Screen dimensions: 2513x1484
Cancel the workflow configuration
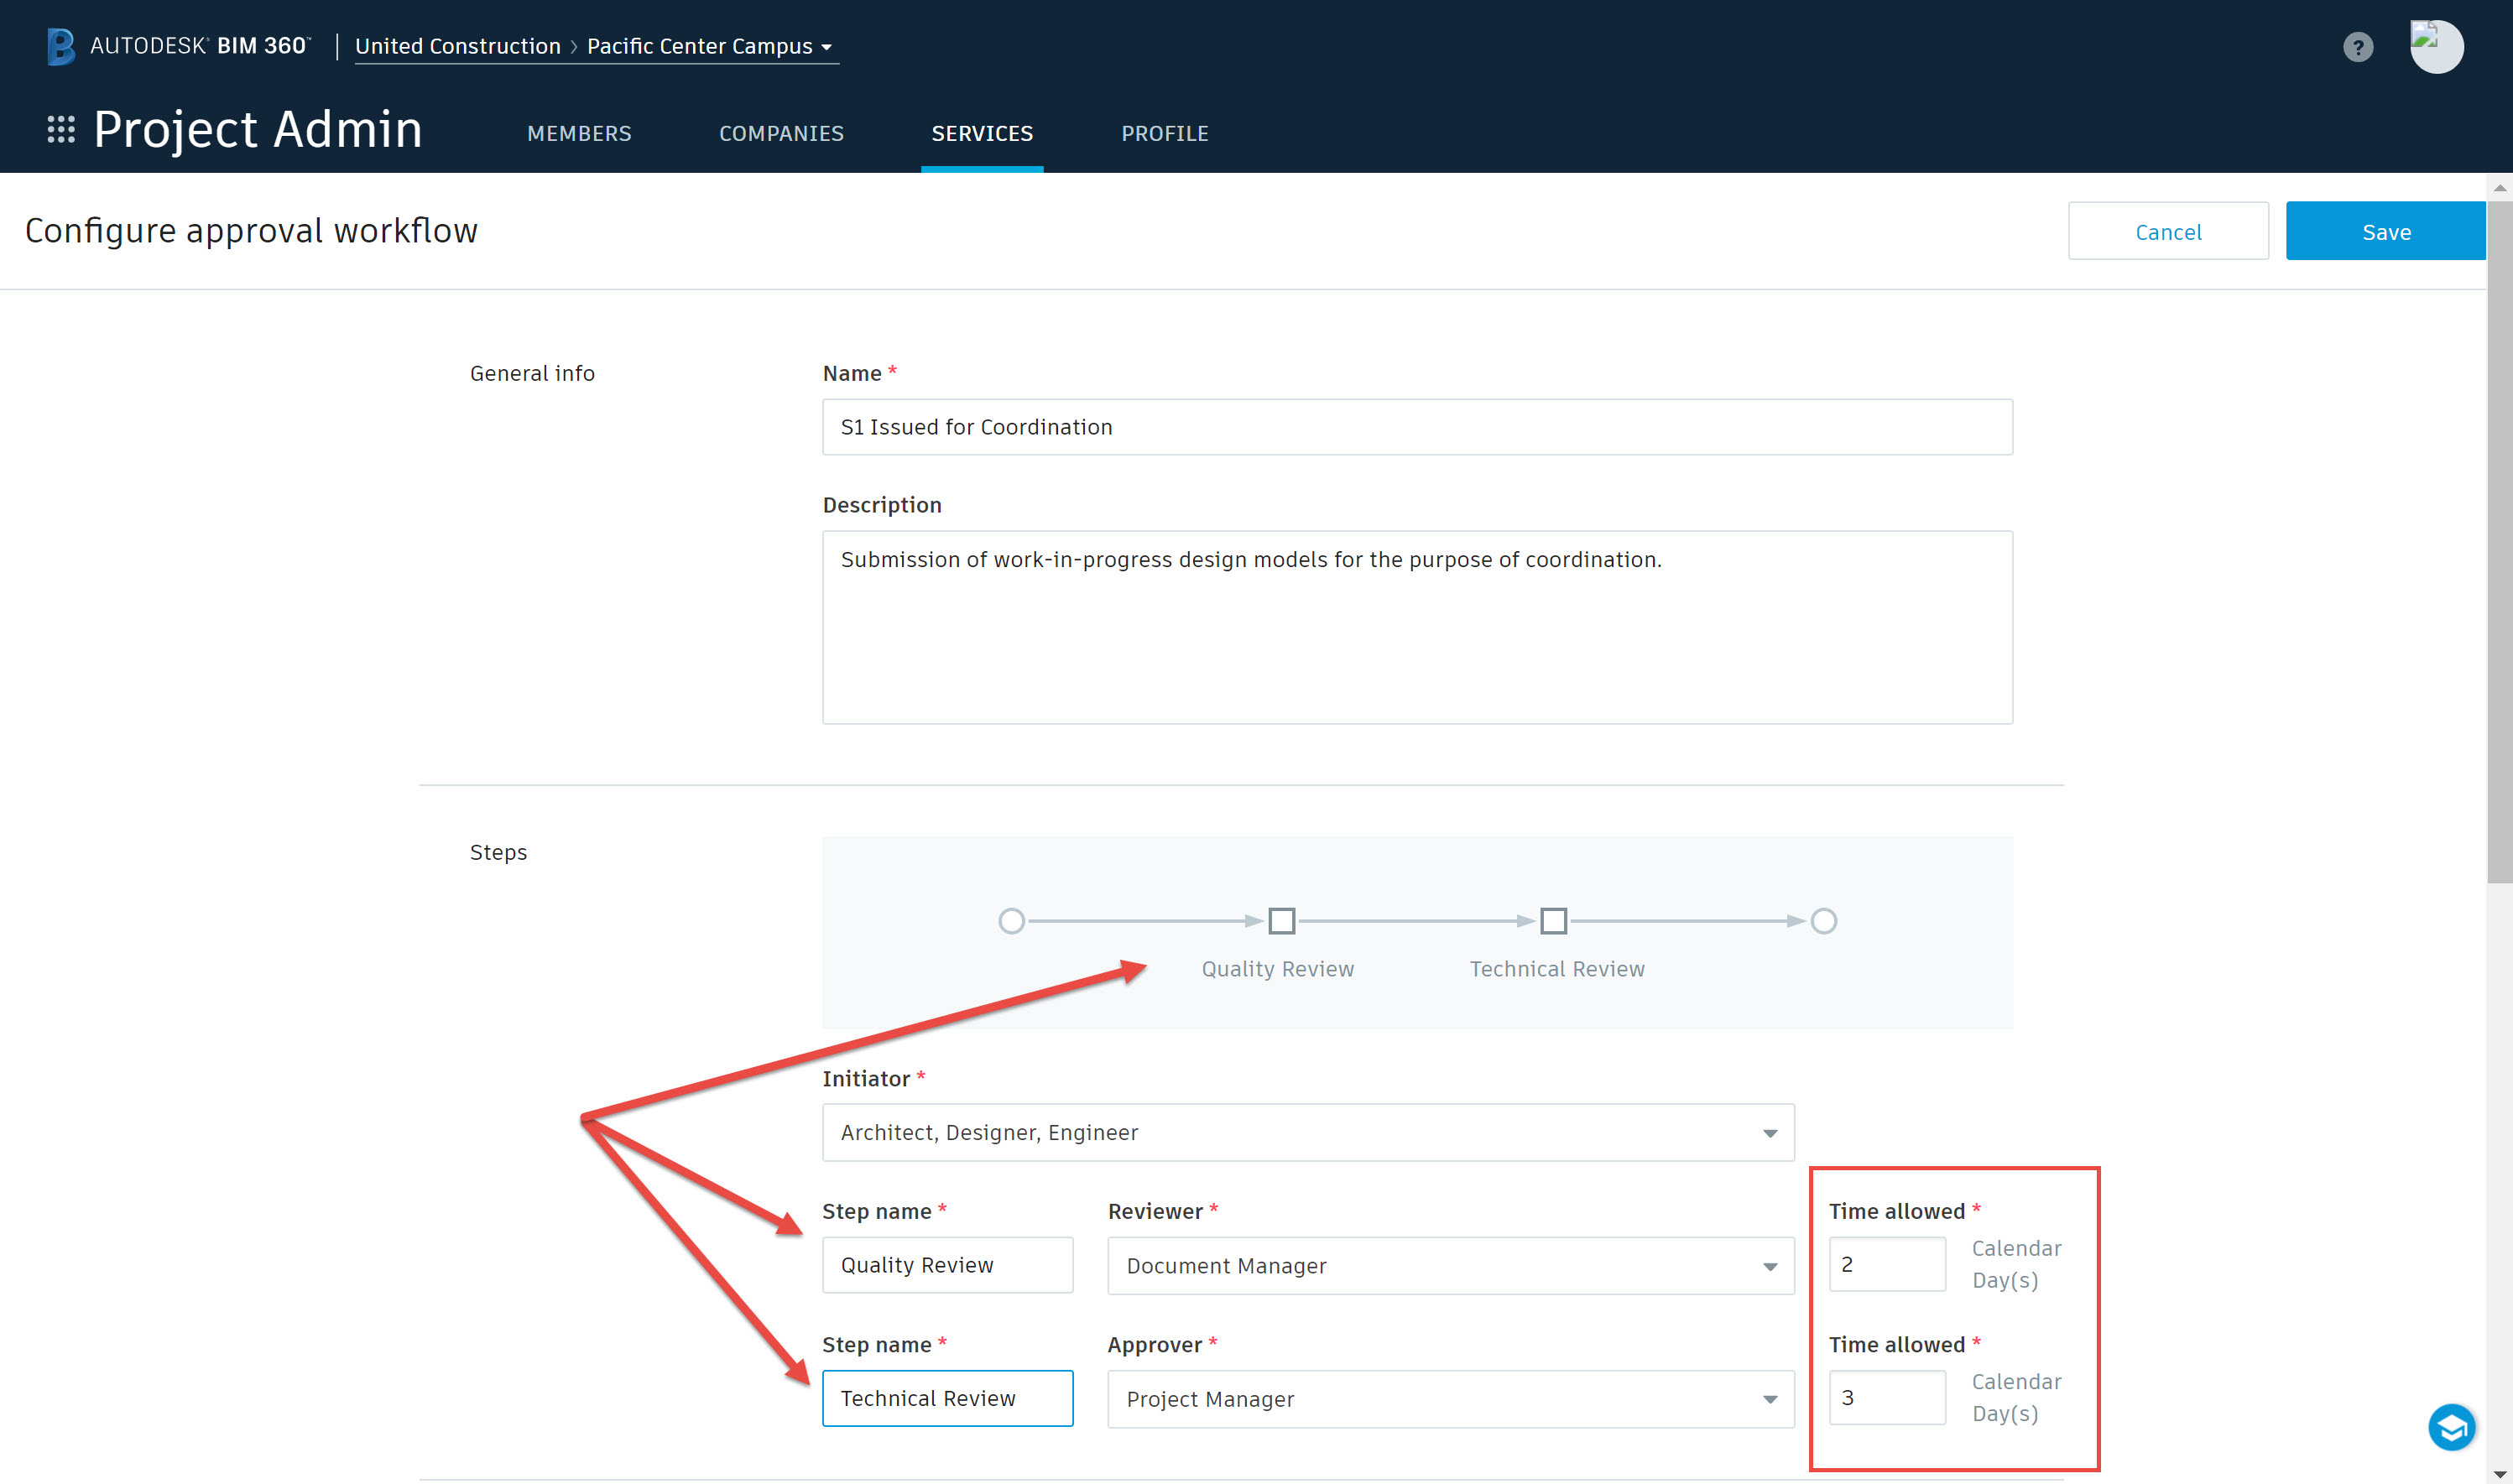coord(2167,232)
